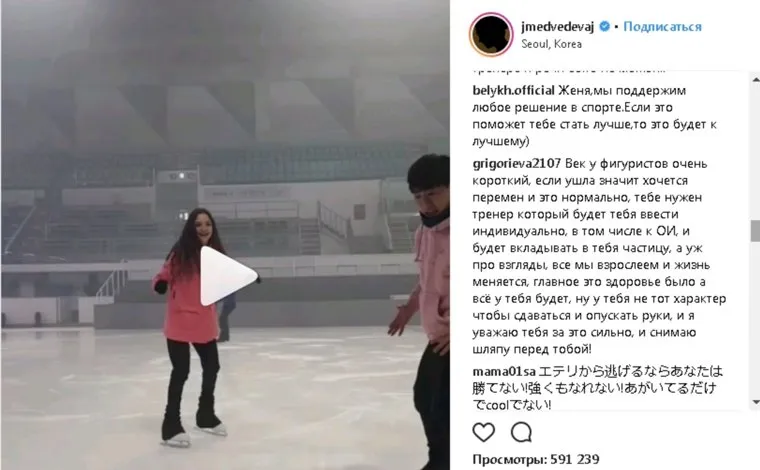Image resolution: width=760 pixels, height=470 pixels.
Task: Click the jmedvedevaj username
Action: pyautogui.click(x=557, y=26)
